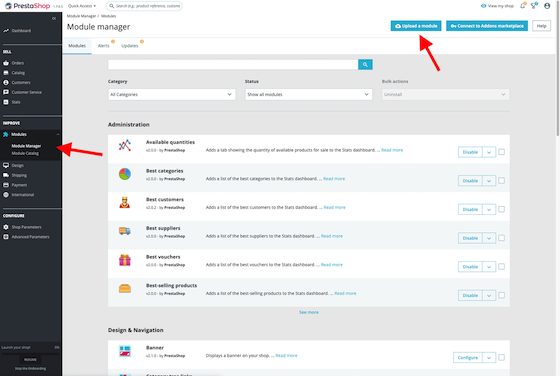Click the Customer Service chat icon
The image size is (560, 376).
click(x=6, y=92)
